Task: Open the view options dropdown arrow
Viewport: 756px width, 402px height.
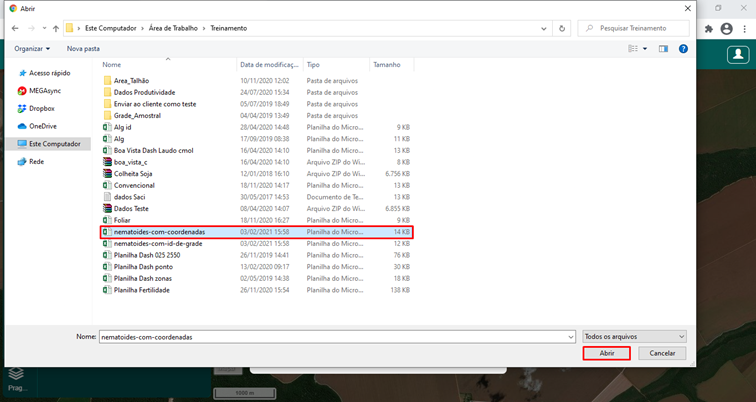Action: (x=645, y=49)
